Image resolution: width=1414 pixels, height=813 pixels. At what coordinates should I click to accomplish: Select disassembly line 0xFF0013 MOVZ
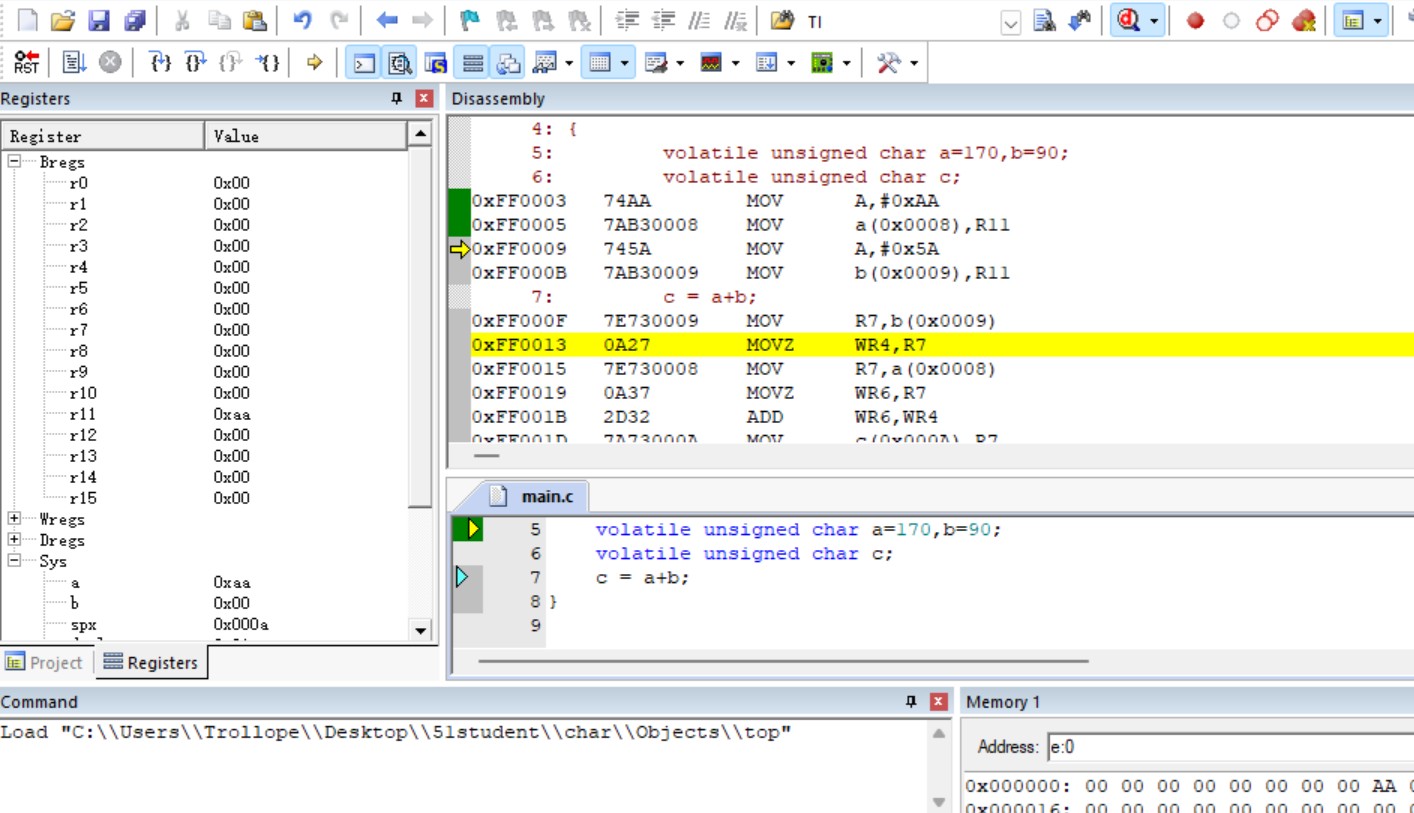click(942, 345)
